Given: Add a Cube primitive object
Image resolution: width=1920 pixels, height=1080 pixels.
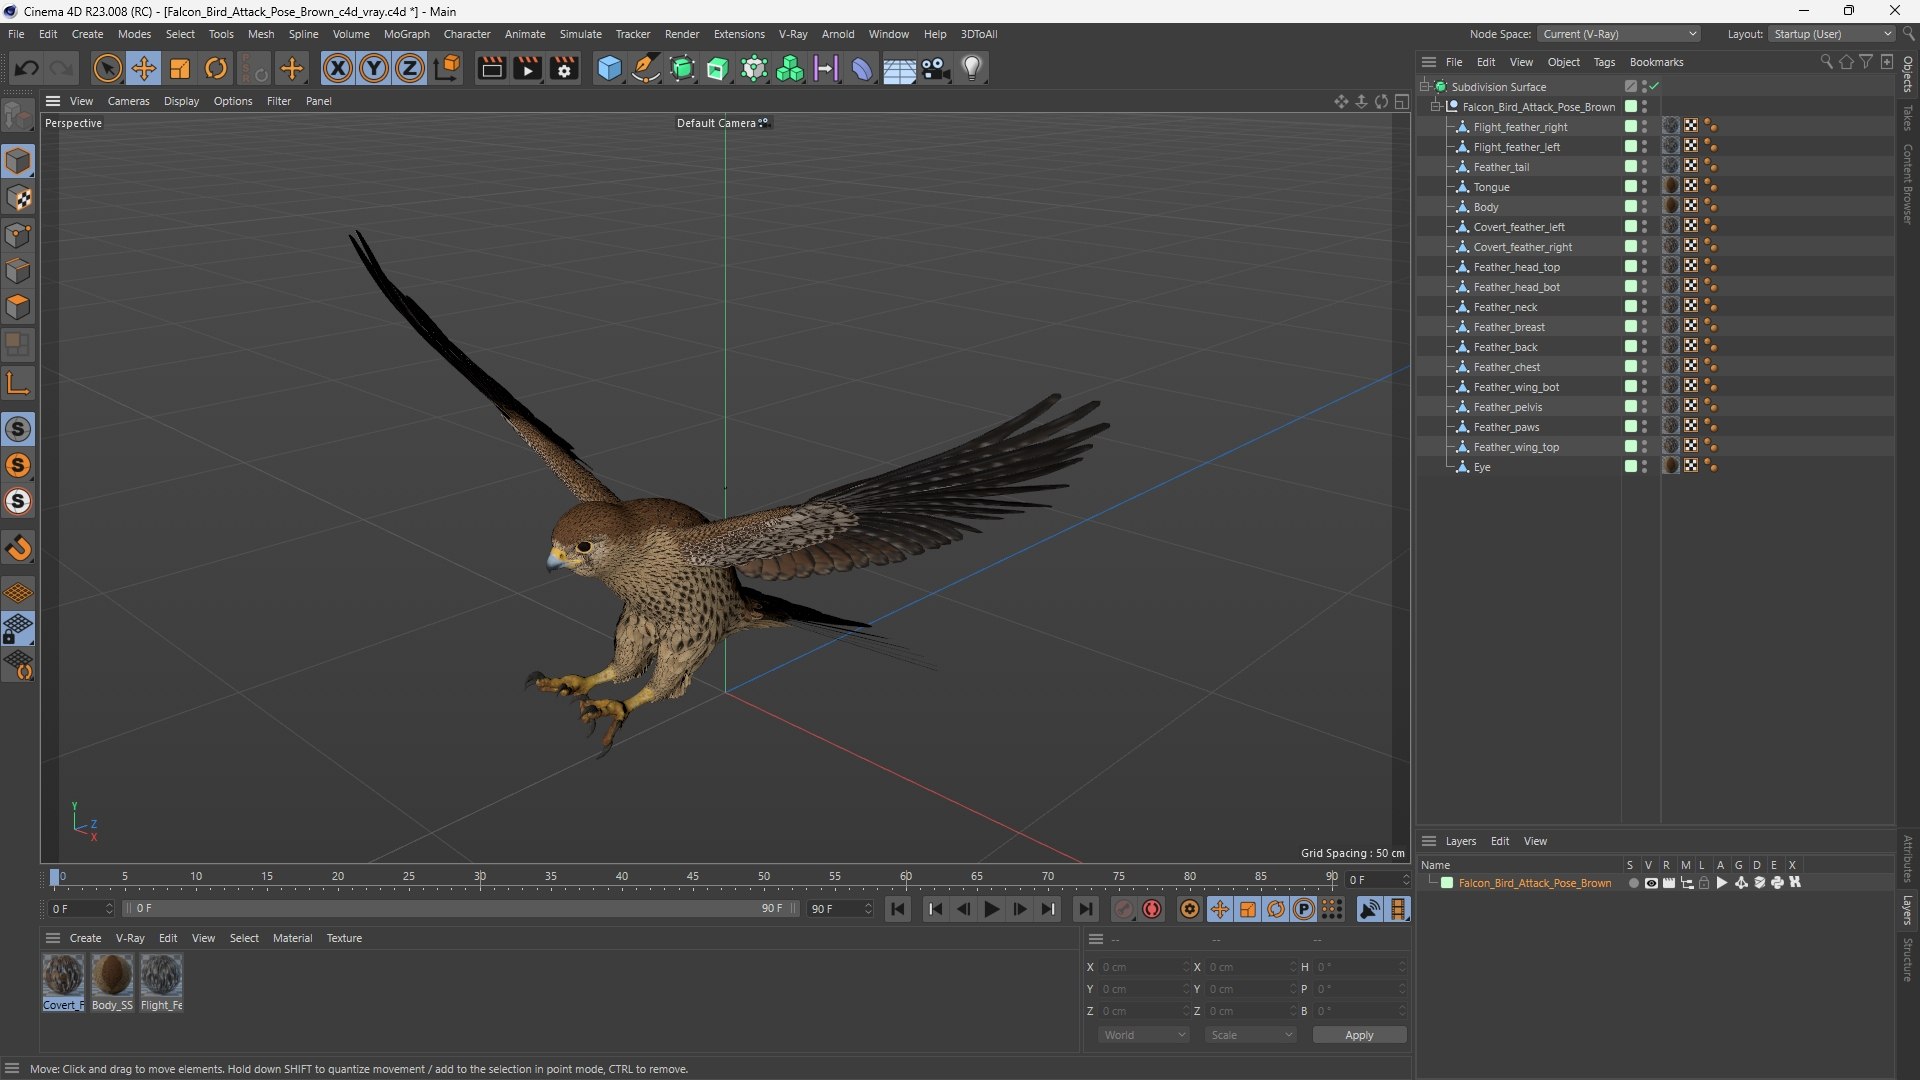Looking at the screenshot, I should click(609, 68).
